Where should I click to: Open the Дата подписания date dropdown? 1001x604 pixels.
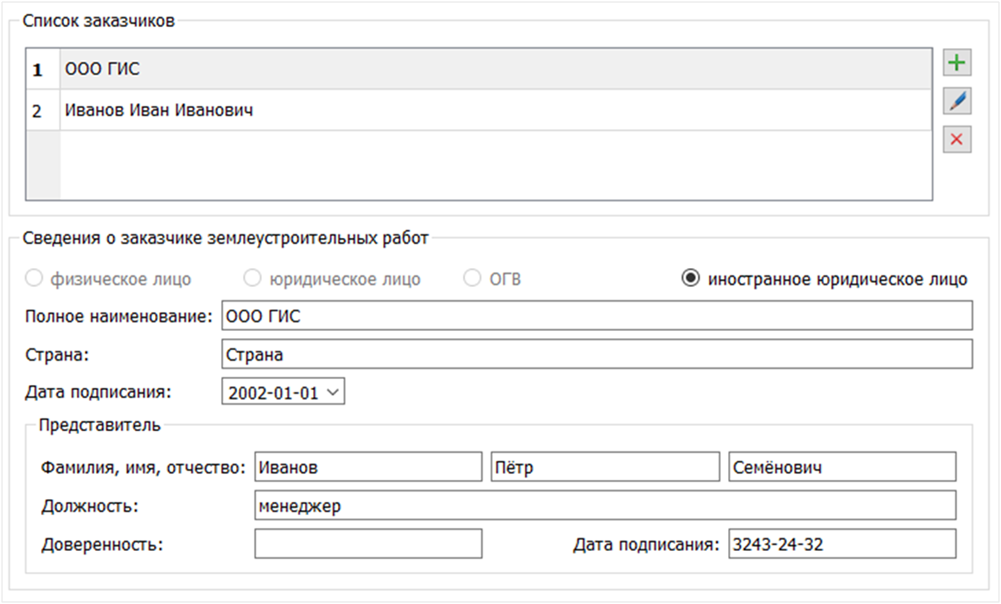[x=334, y=393]
